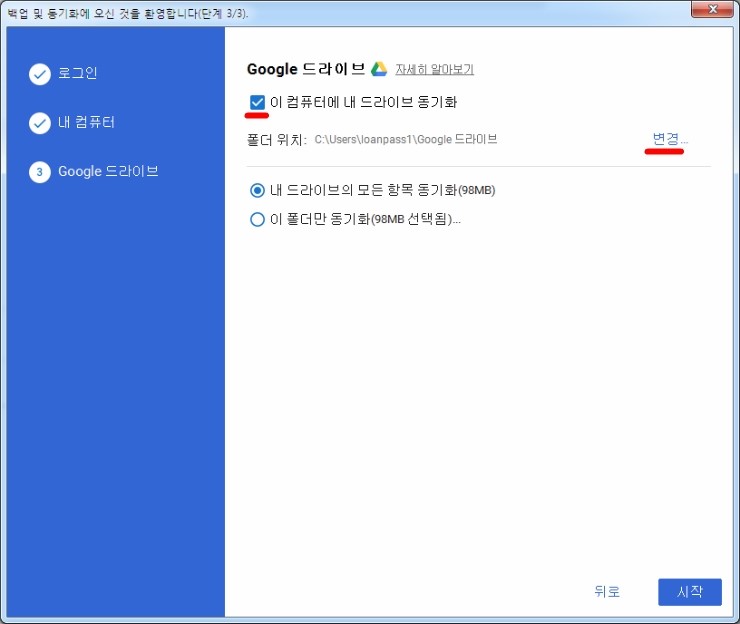The height and width of the screenshot is (624, 740).
Task: Close the 백업 및 동기화 window
Action: pyautogui.click(x=713, y=9)
